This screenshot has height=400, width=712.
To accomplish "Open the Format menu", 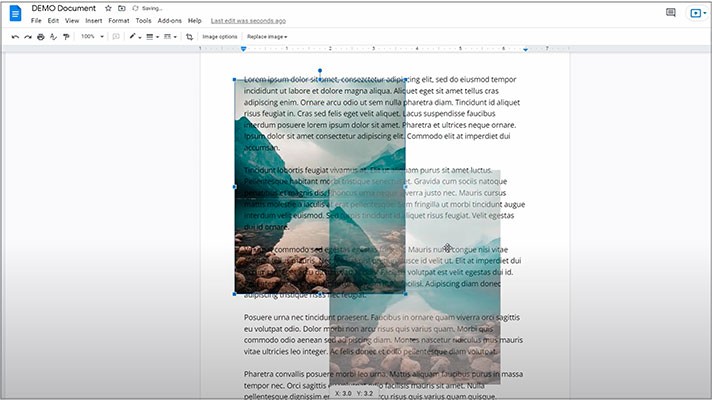I will 119,21.
